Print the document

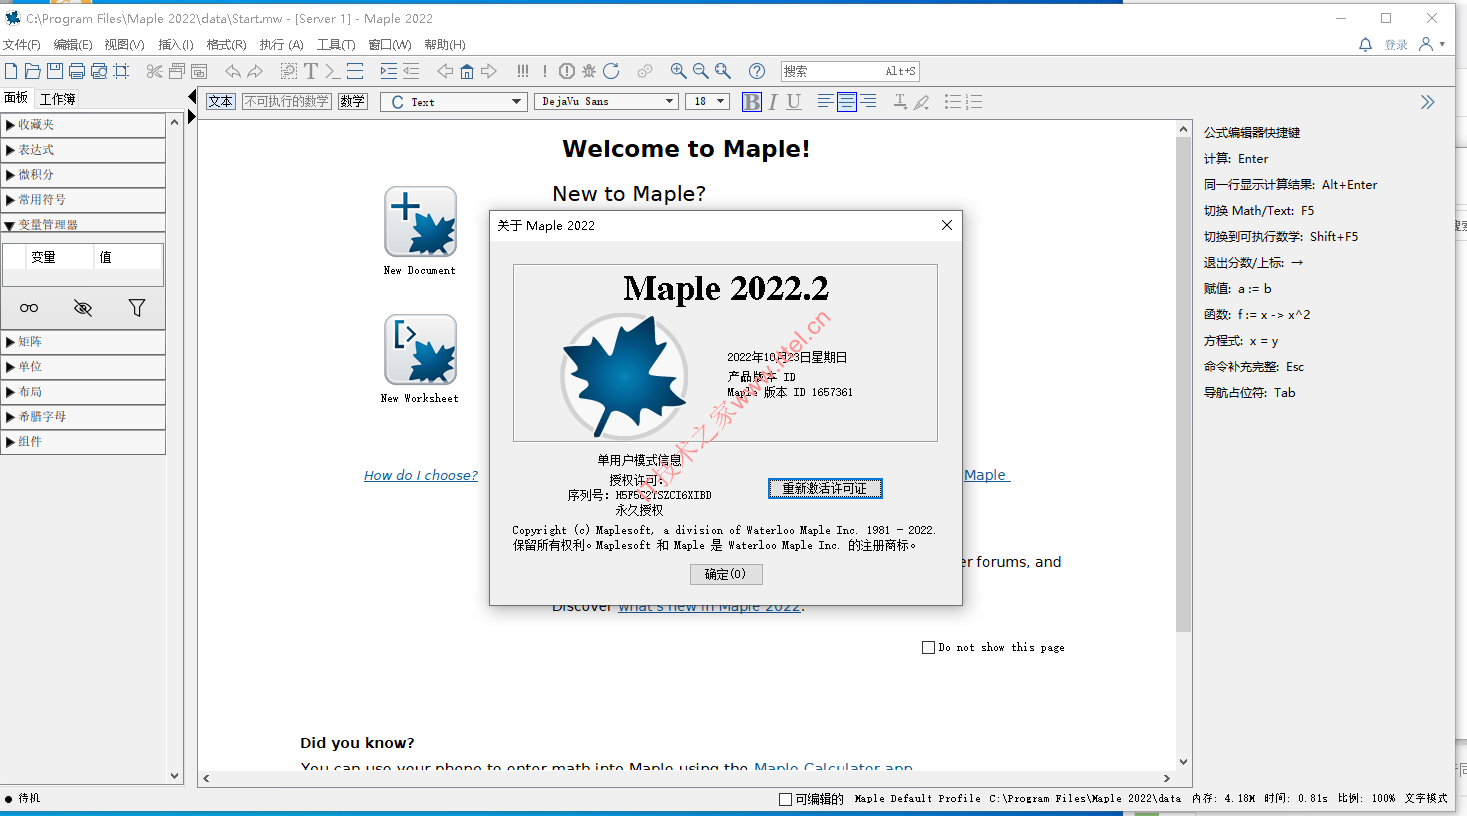tap(77, 71)
